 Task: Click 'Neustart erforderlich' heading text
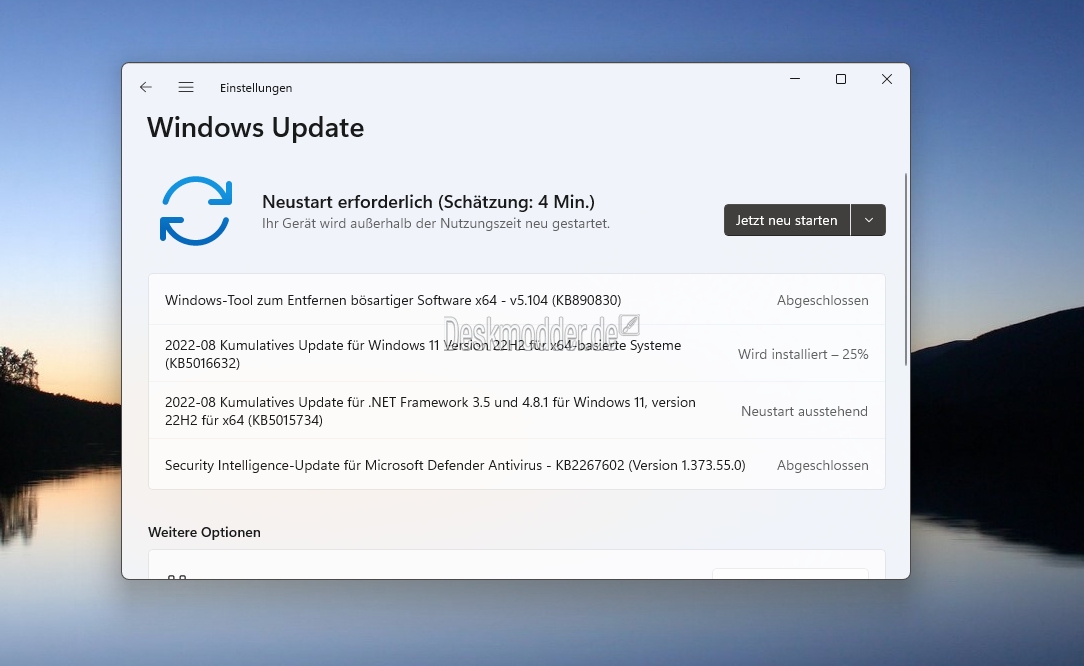(x=428, y=202)
